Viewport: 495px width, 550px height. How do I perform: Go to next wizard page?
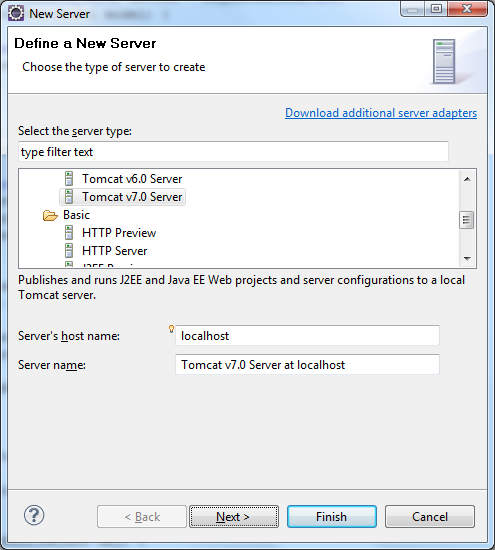[x=234, y=517]
